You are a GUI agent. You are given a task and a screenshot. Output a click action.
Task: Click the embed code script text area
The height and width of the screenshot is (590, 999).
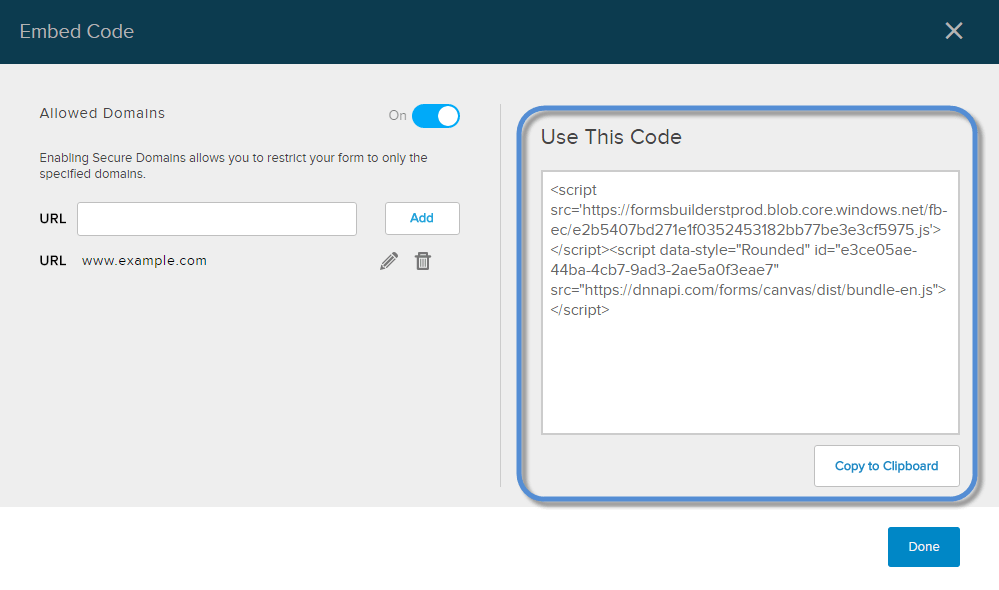pos(749,300)
